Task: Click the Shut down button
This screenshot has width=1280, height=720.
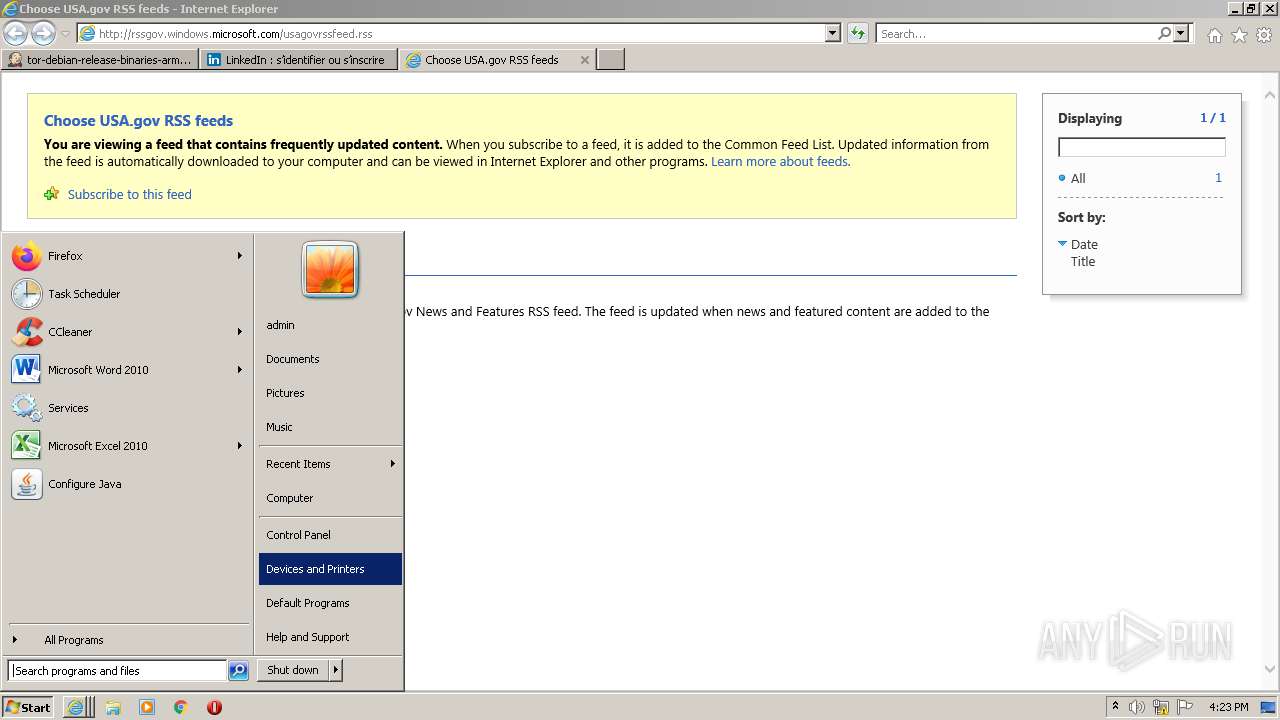Action: [x=293, y=670]
